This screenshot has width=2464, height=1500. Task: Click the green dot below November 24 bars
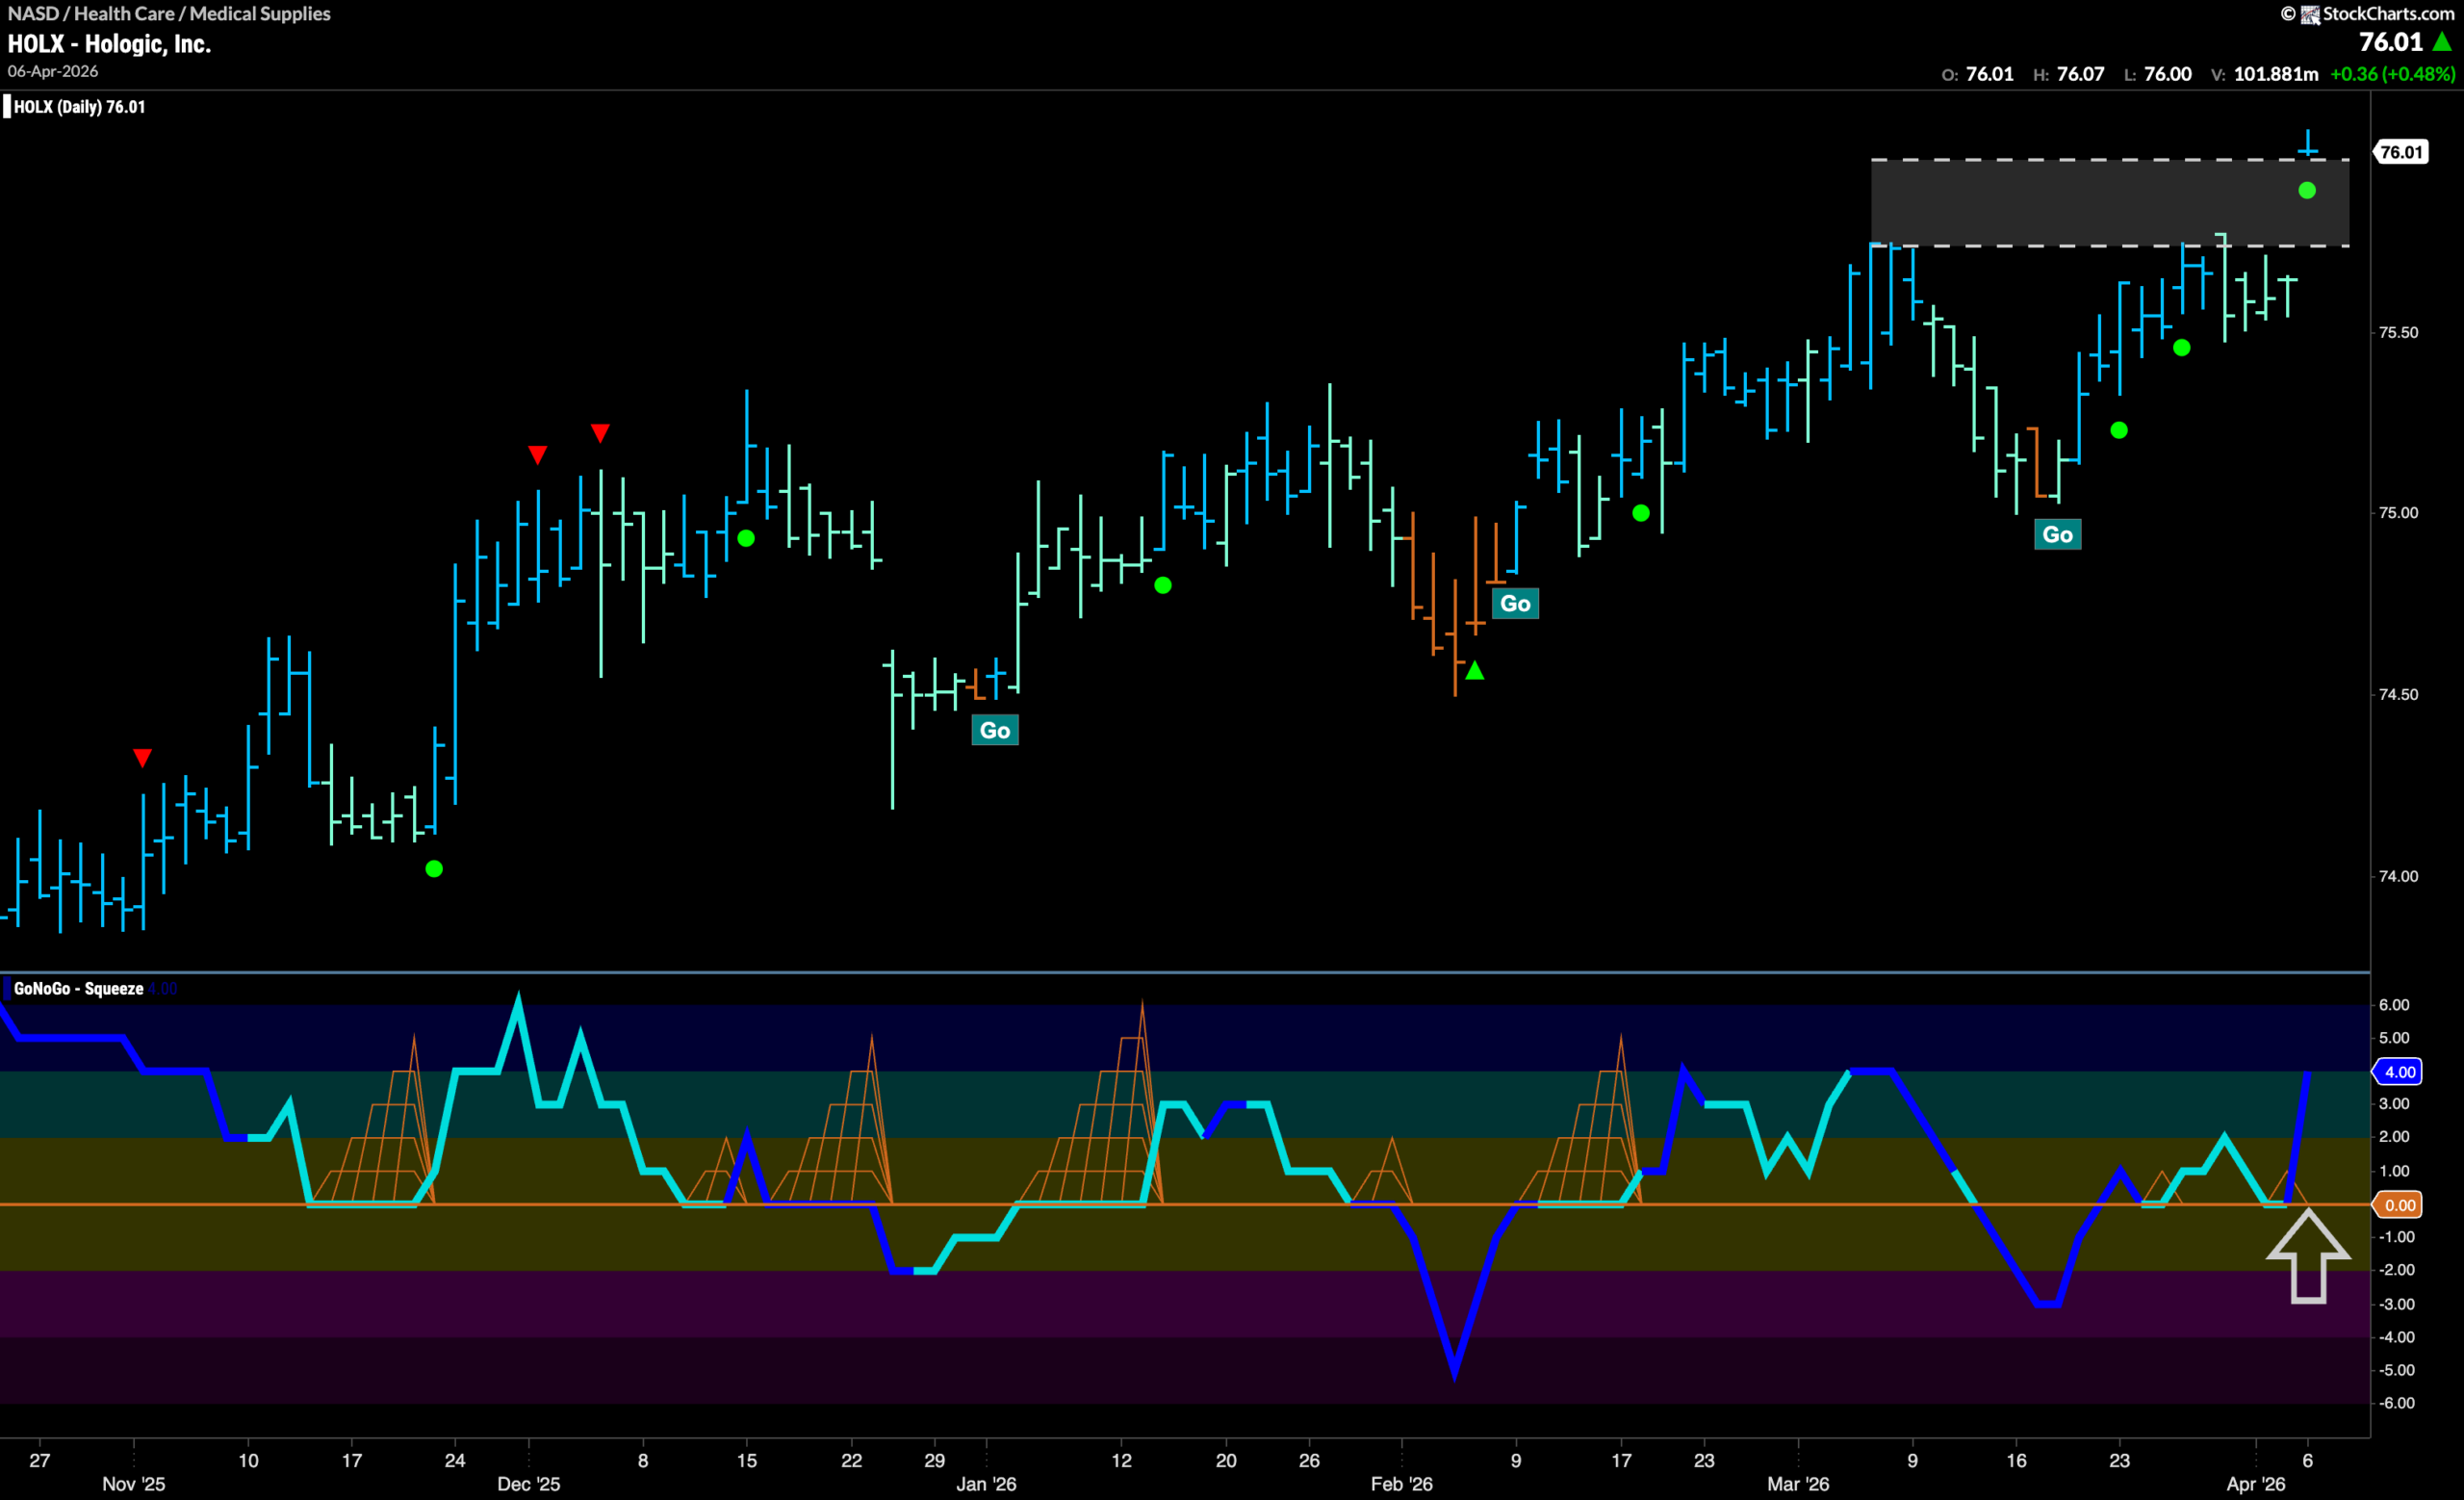click(434, 869)
